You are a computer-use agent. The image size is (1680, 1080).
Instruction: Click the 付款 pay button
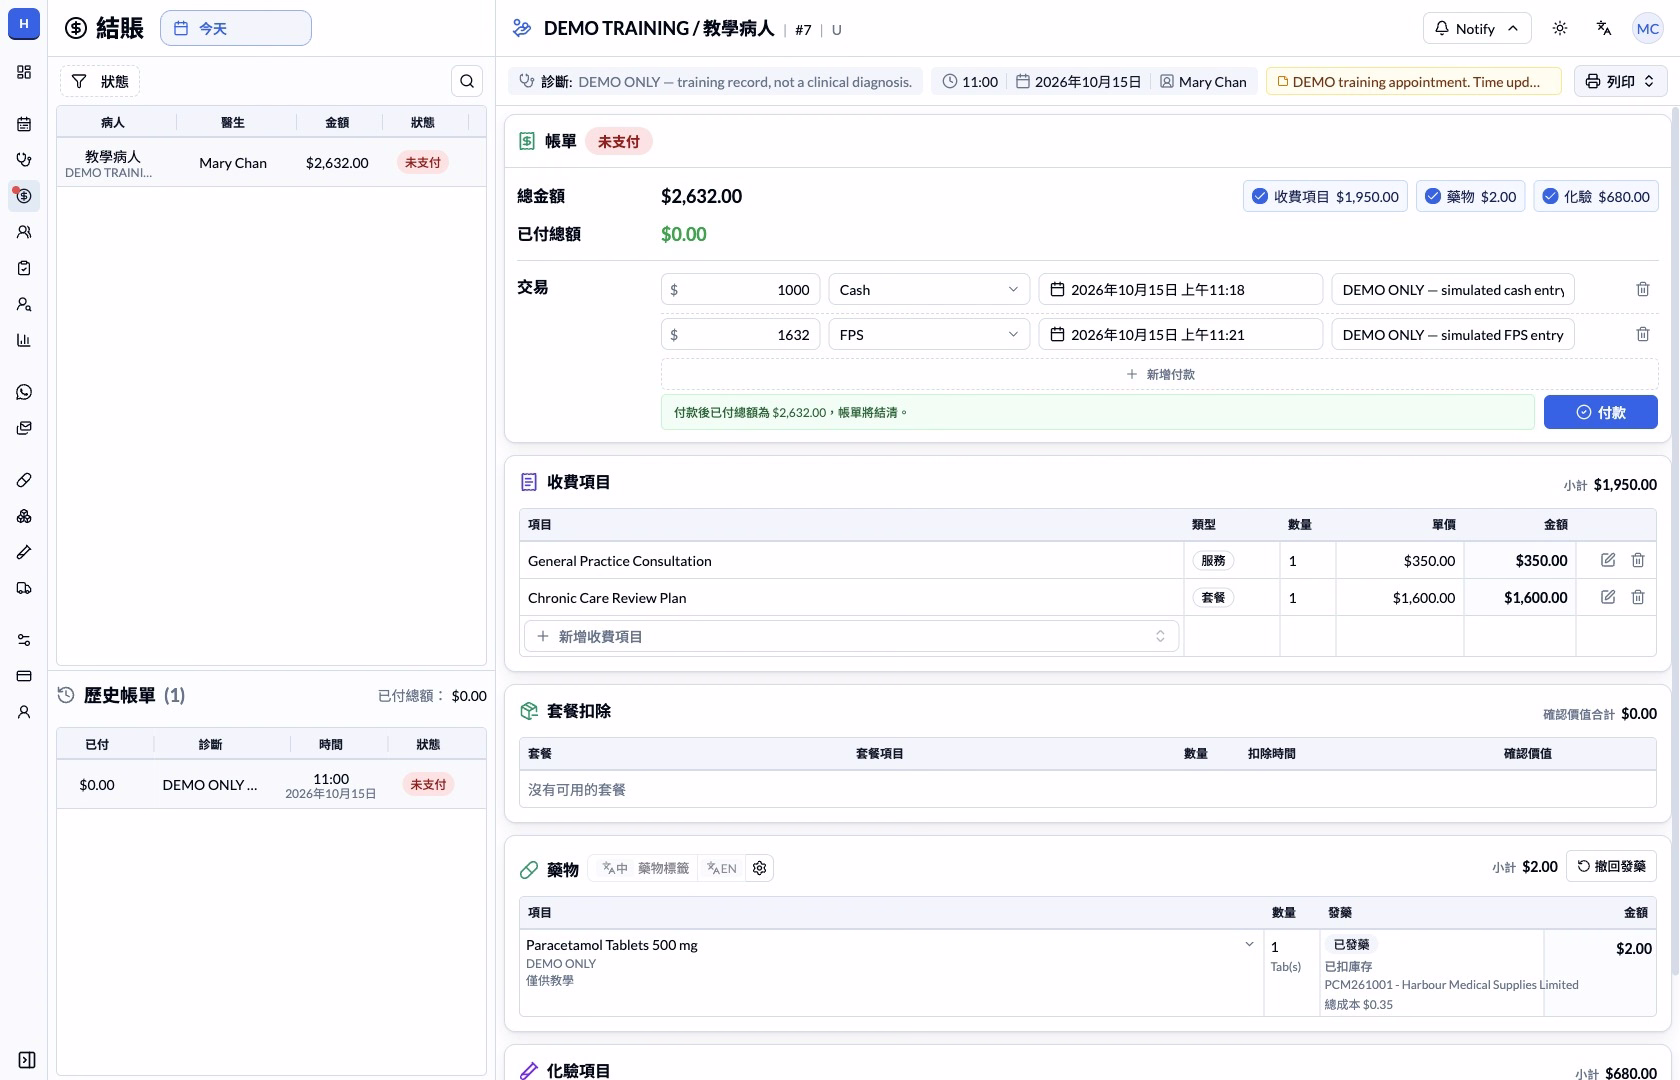pos(1601,412)
